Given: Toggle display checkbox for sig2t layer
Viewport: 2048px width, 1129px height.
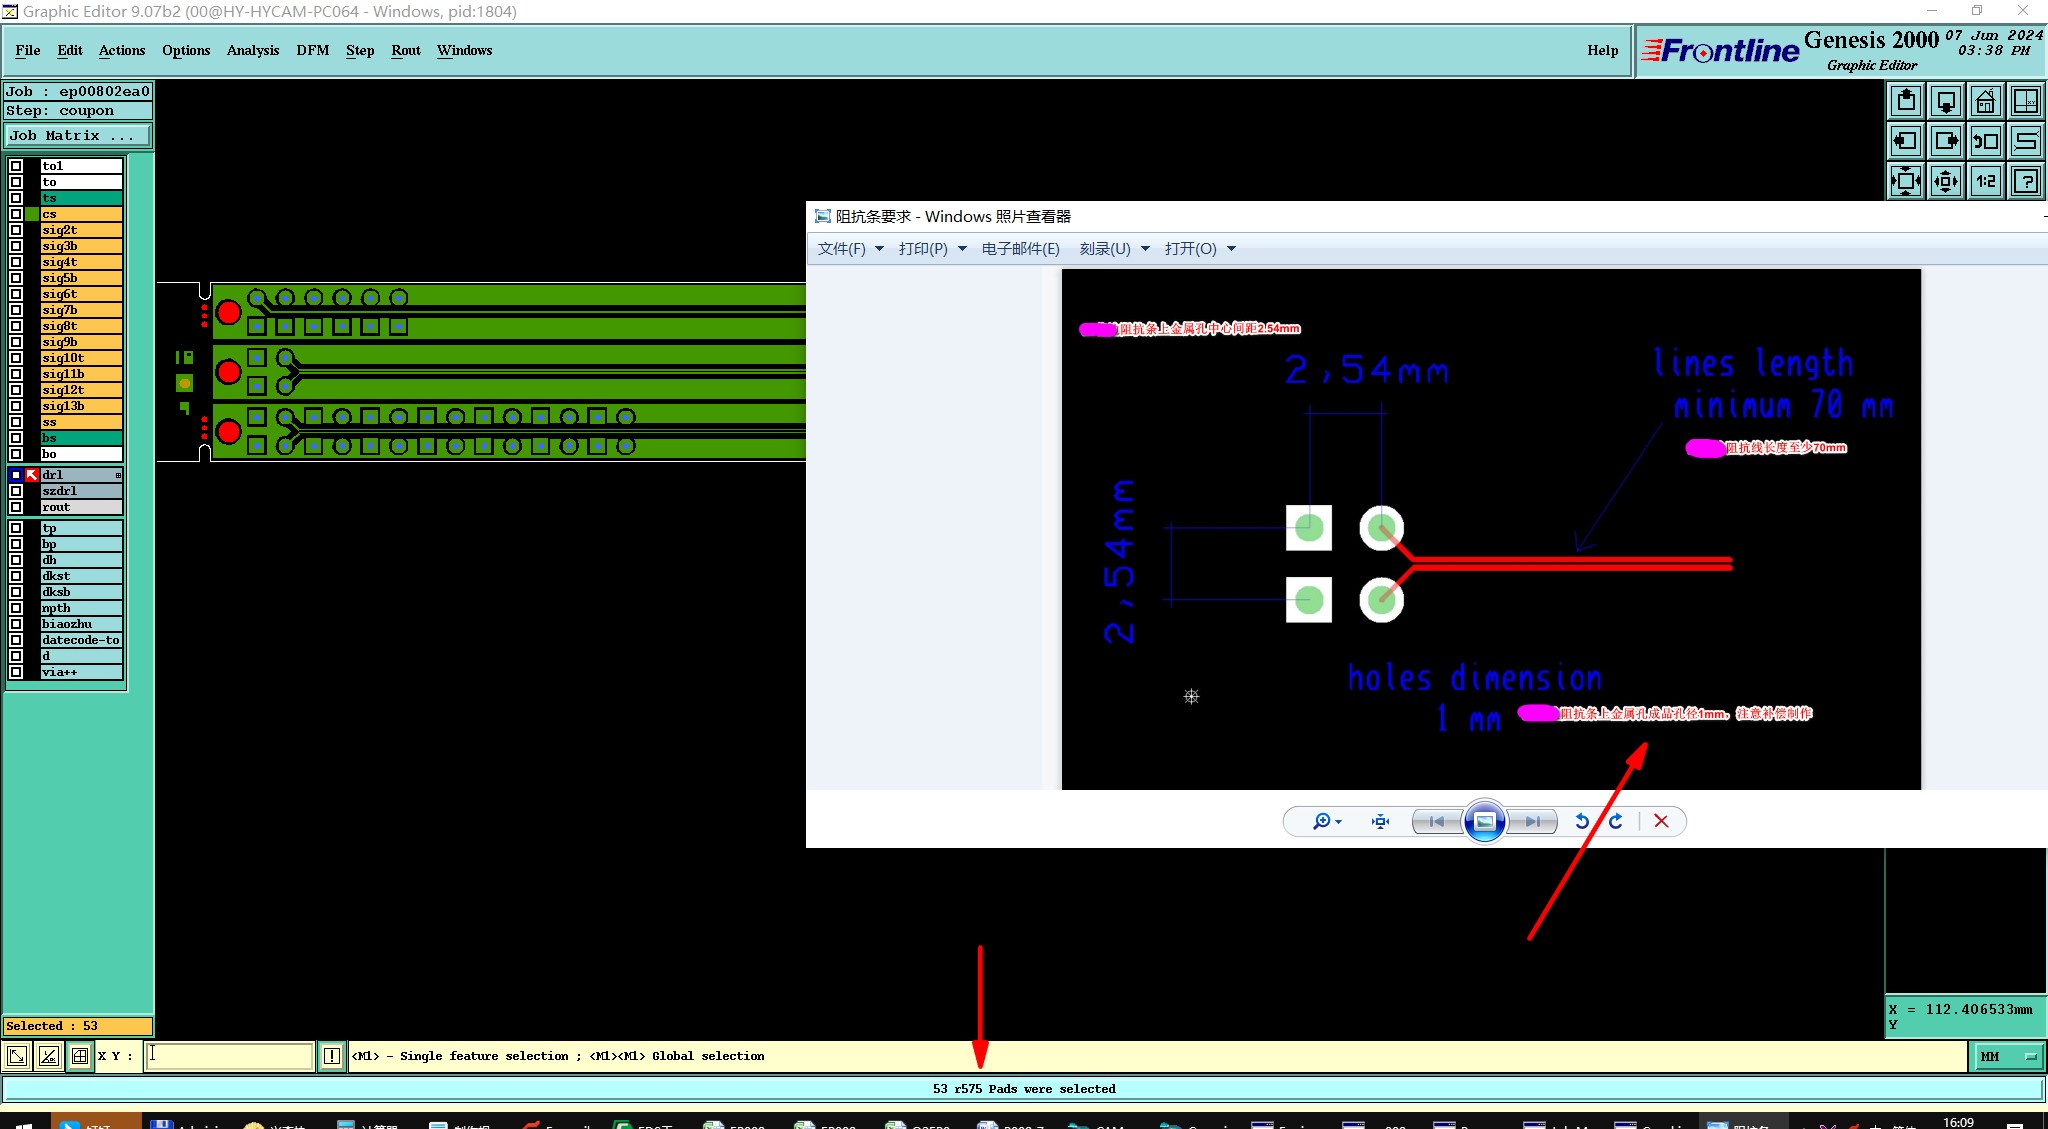Looking at the screenshot, I should click(x=16, y=230).
